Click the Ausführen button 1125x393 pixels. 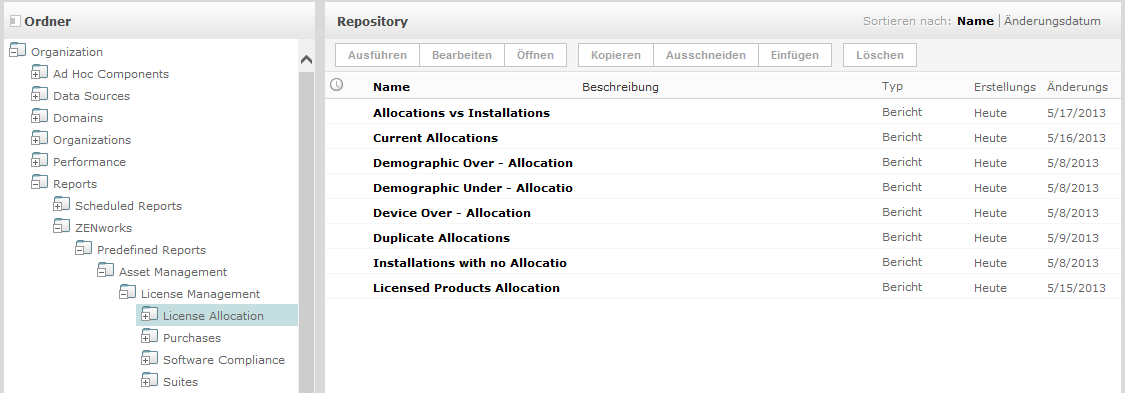click(x=377, y=55)
